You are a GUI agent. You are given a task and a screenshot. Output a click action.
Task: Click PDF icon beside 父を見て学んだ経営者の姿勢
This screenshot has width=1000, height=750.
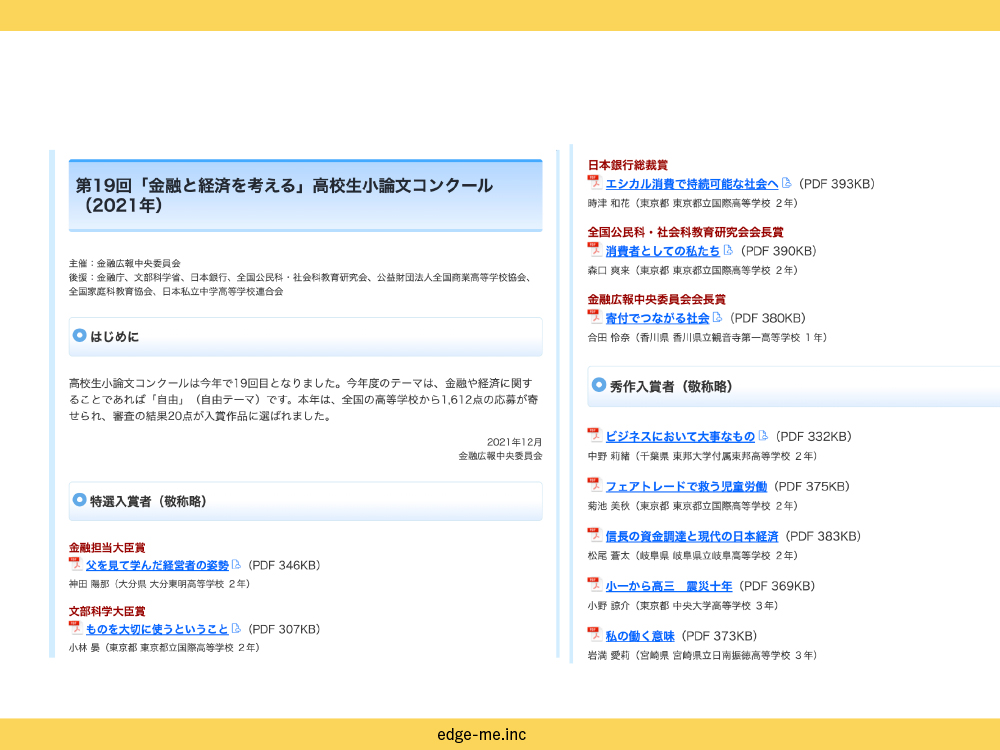pyautogui.click(x=75, y=565)
